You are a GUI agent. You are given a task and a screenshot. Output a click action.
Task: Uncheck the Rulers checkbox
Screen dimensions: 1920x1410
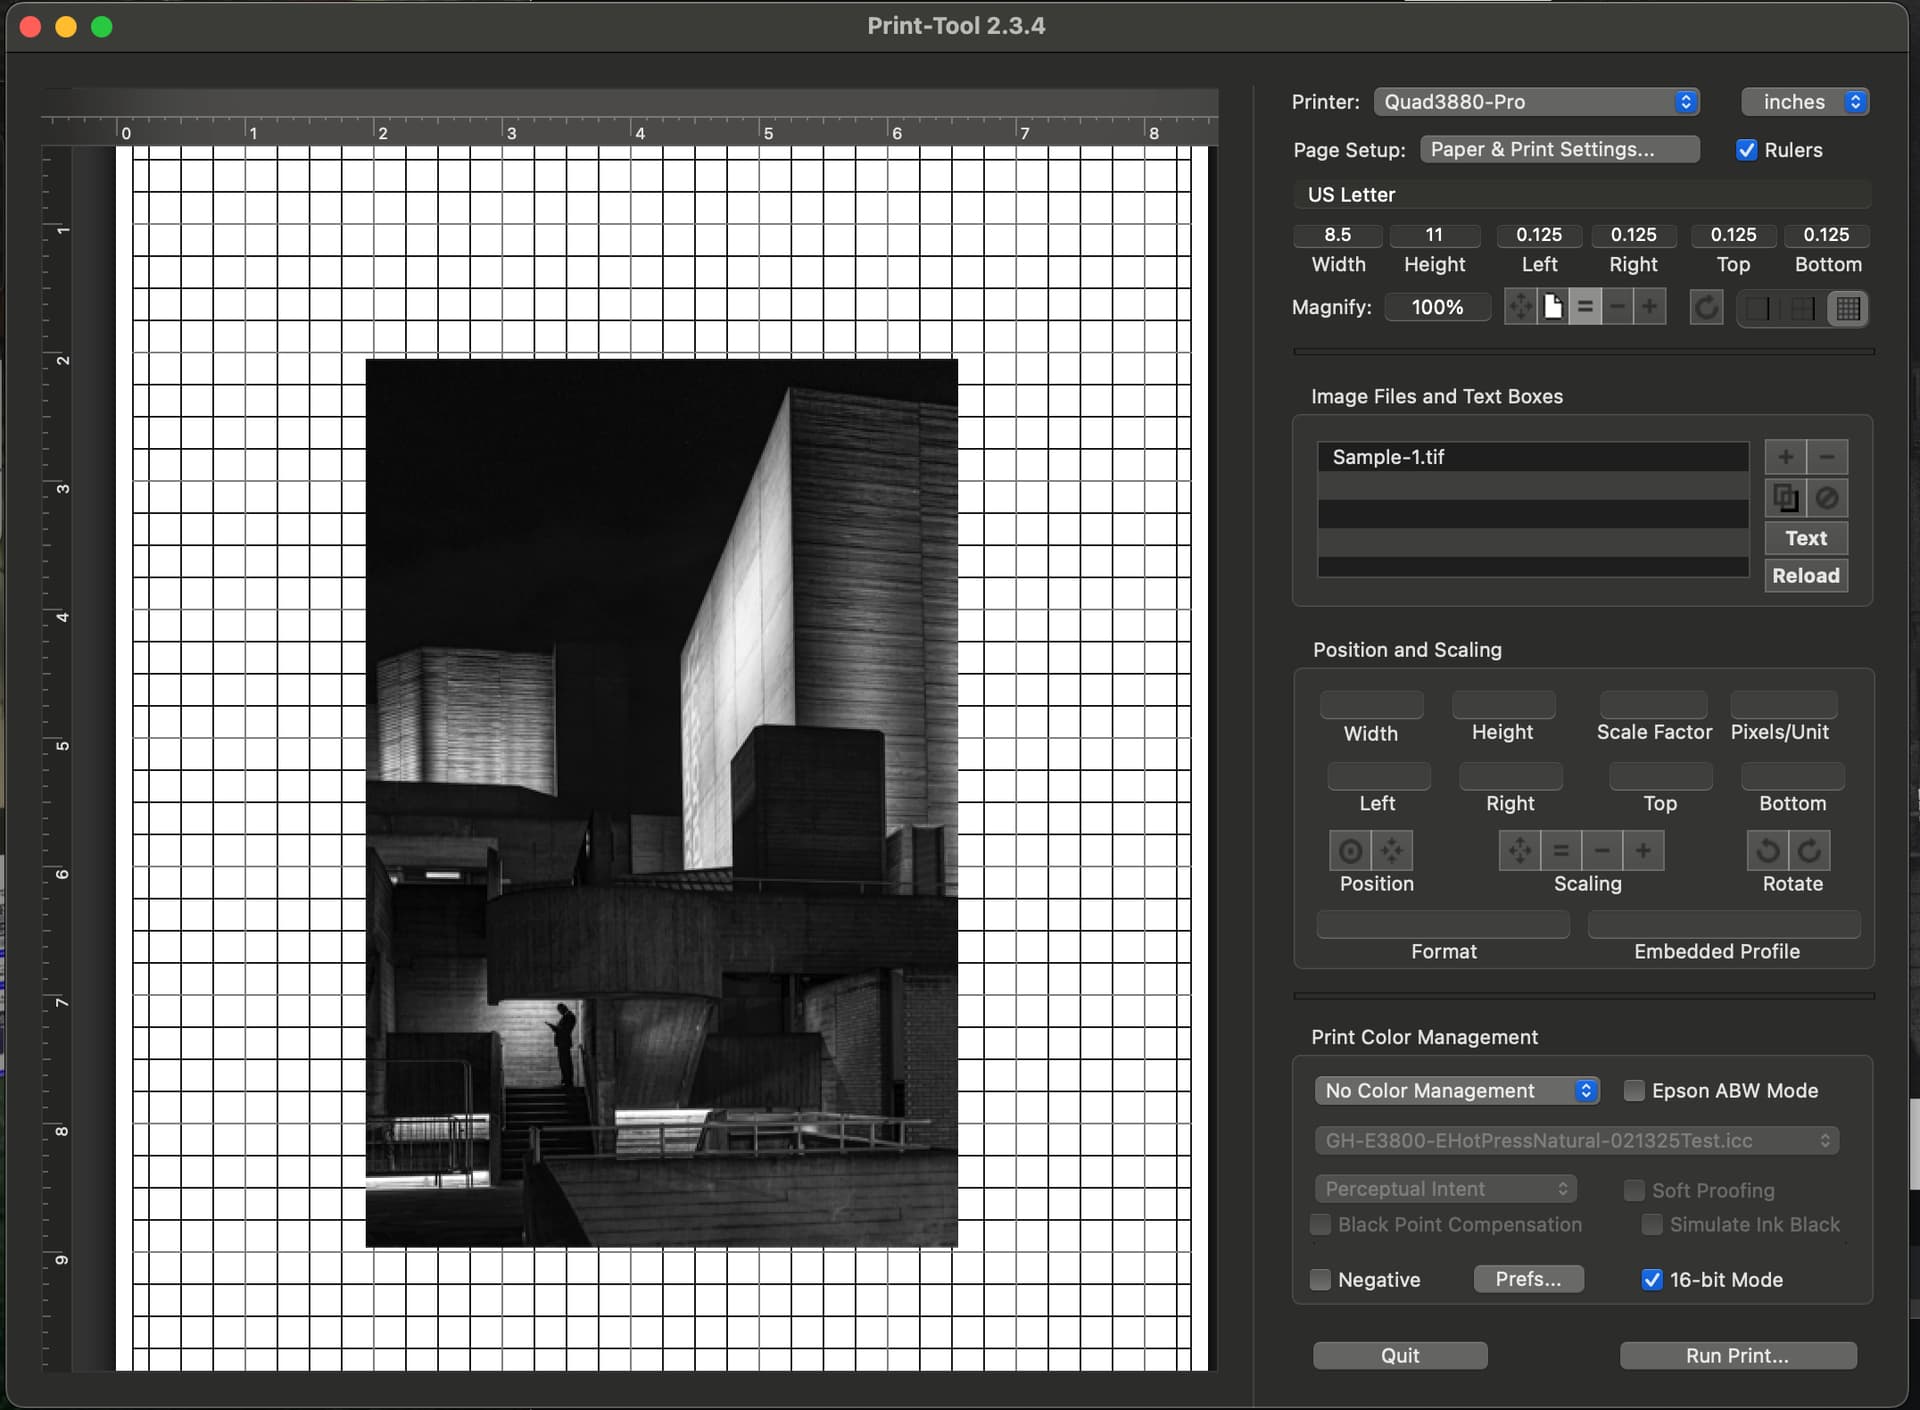coord(1746,150)
